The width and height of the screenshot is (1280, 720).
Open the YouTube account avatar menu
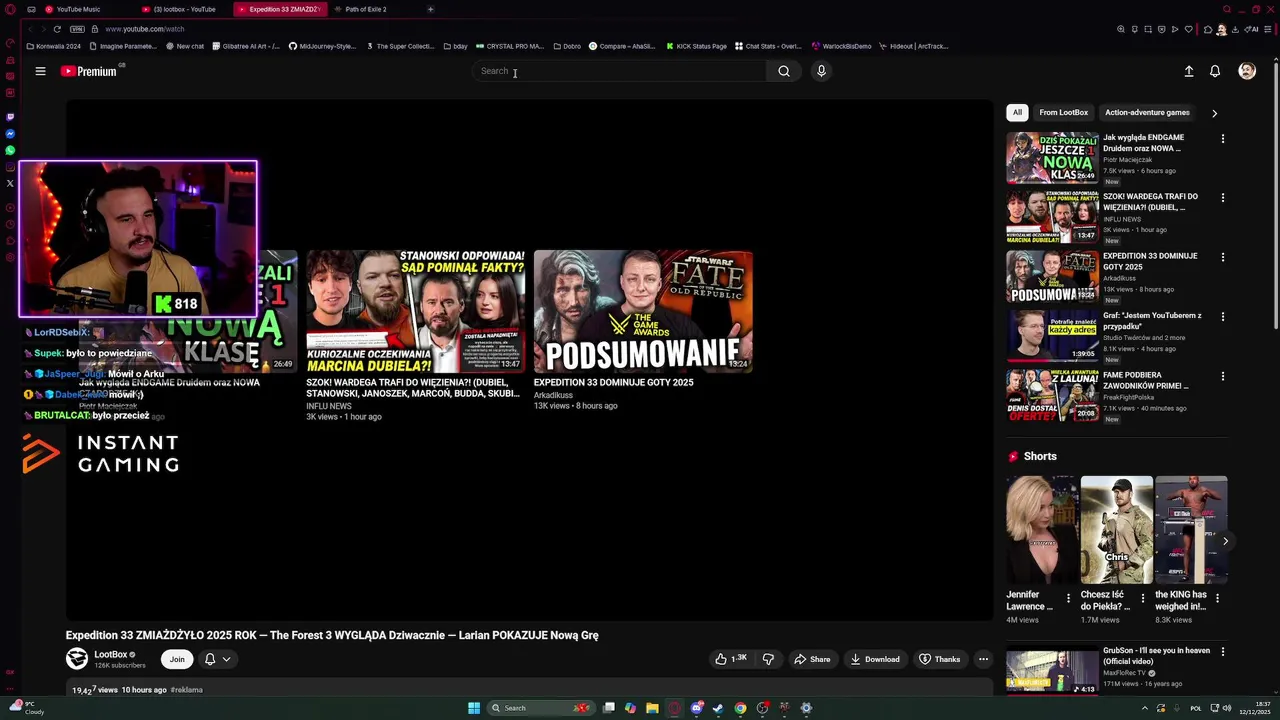pyautogui.click(x=1247, y=71)
